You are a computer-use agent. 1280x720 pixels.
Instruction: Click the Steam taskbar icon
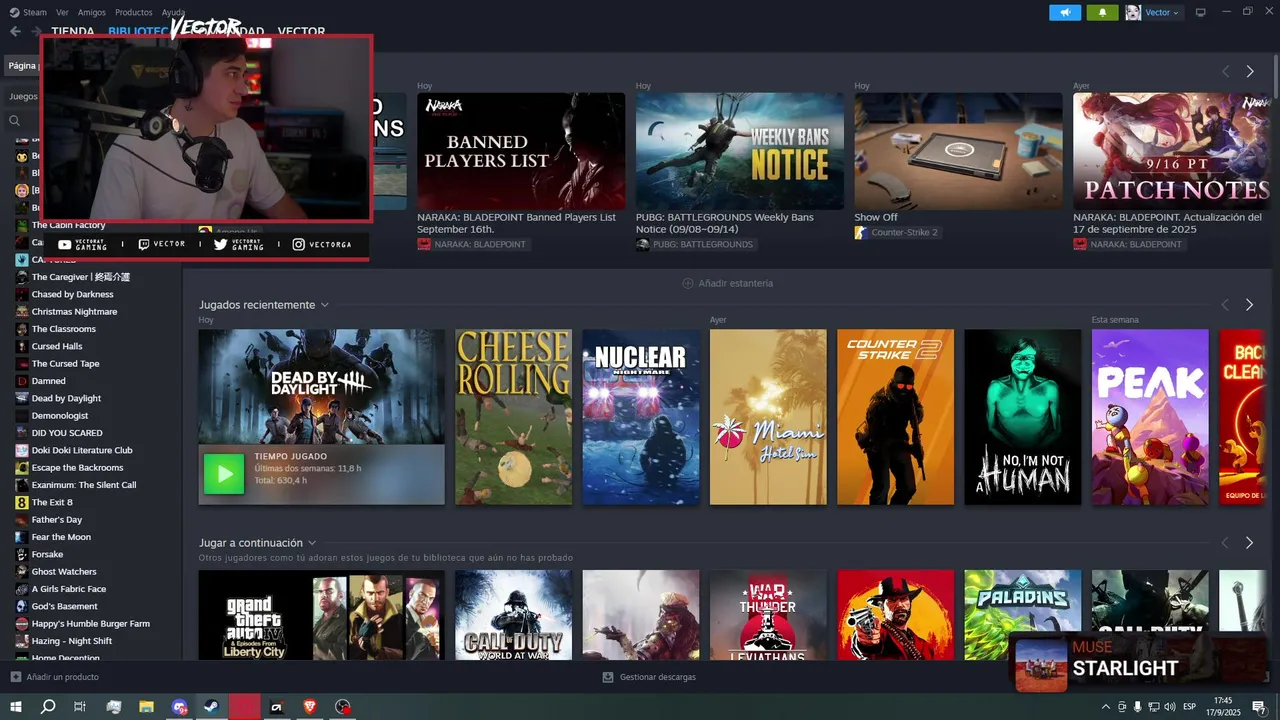tap(212, 707)
